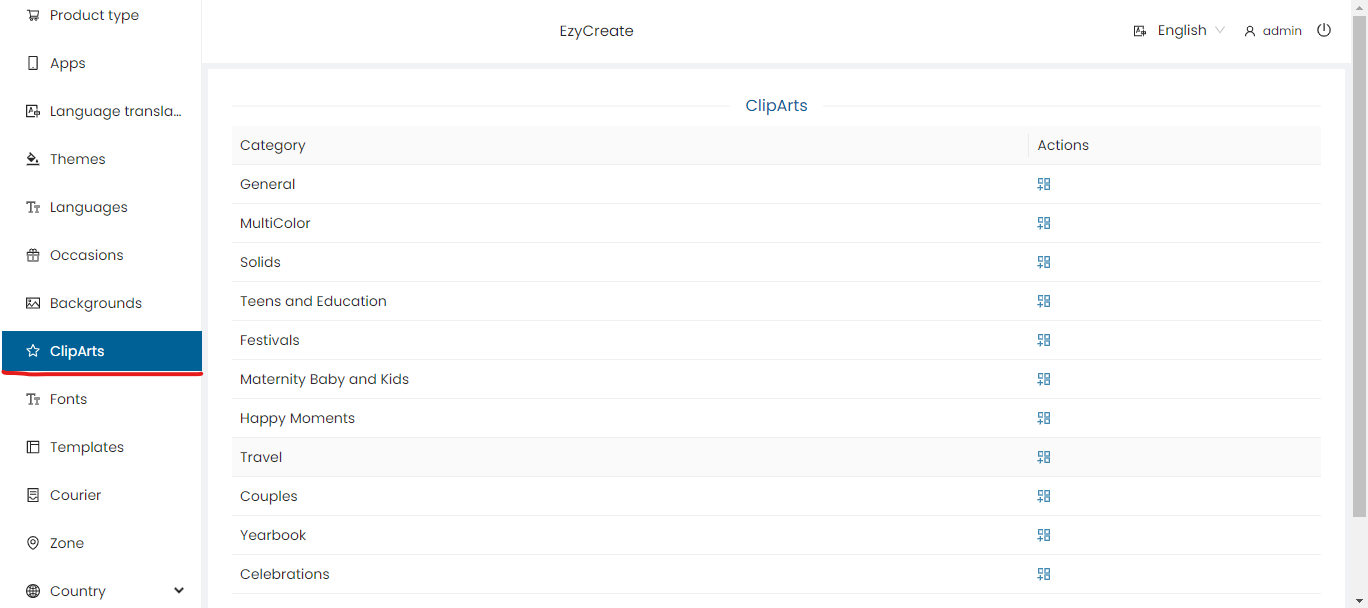Click the Themes paint bucket icon

pyautogui.click(x=33, y=159)
